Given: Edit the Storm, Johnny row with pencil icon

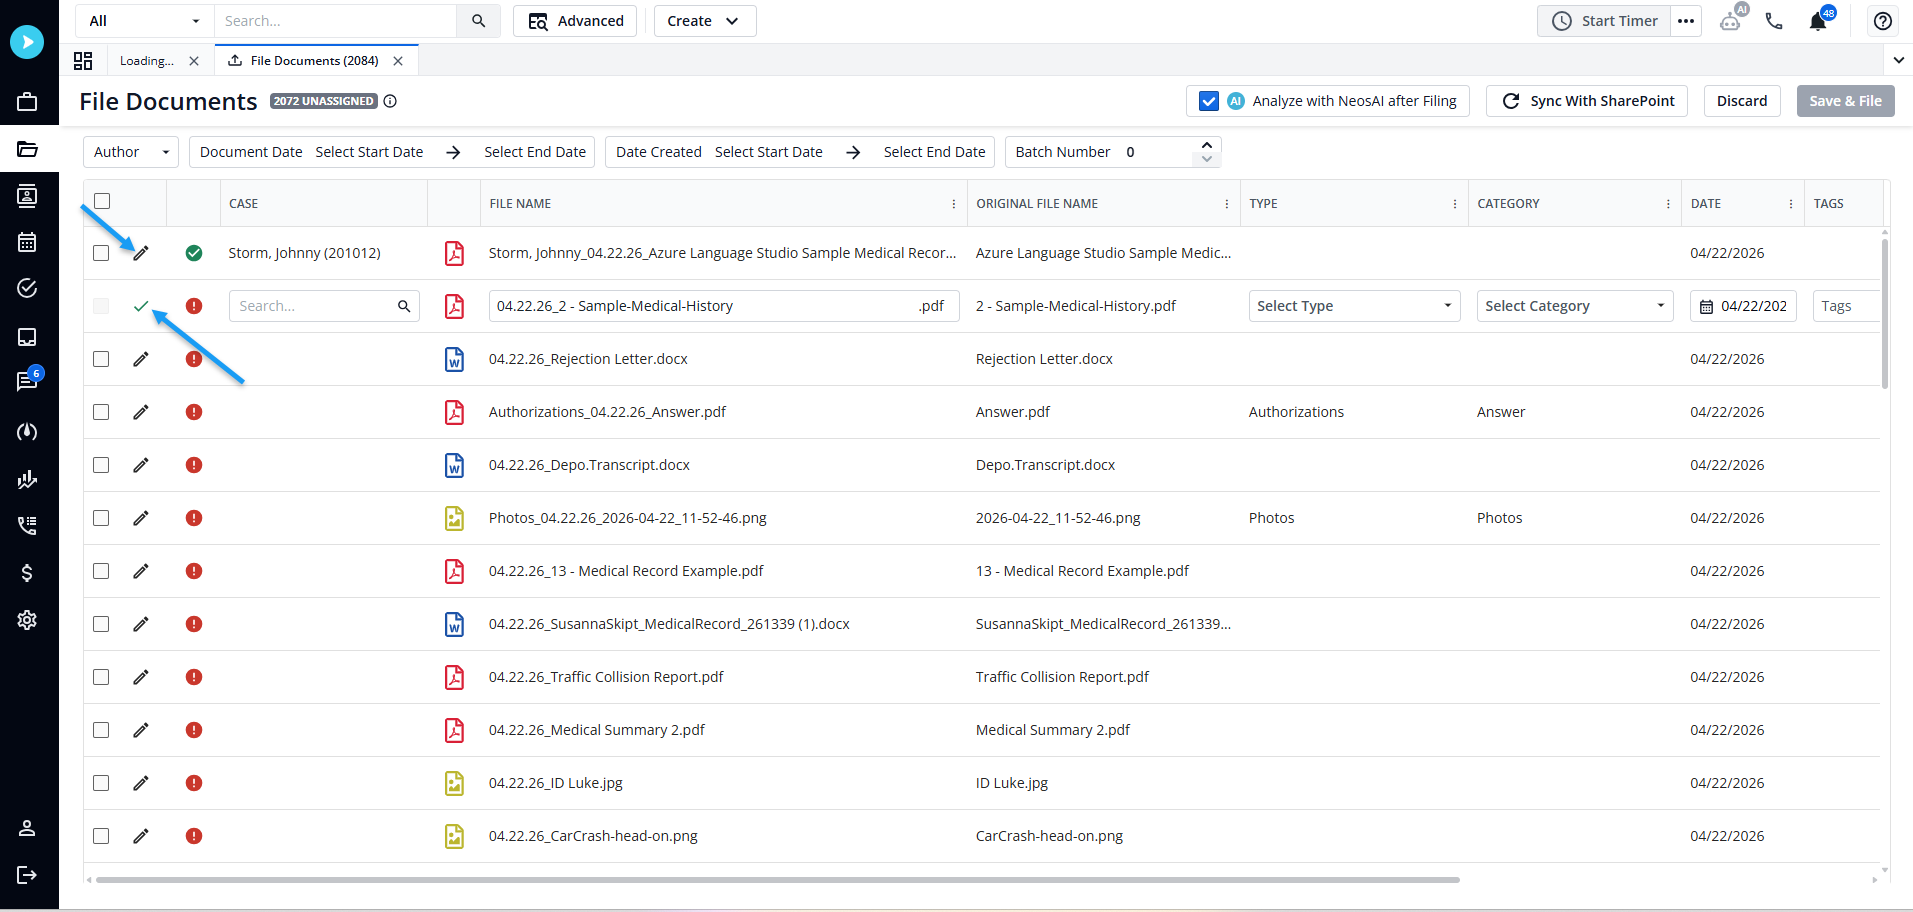Looking at the screenshot, I should point(141,253).
